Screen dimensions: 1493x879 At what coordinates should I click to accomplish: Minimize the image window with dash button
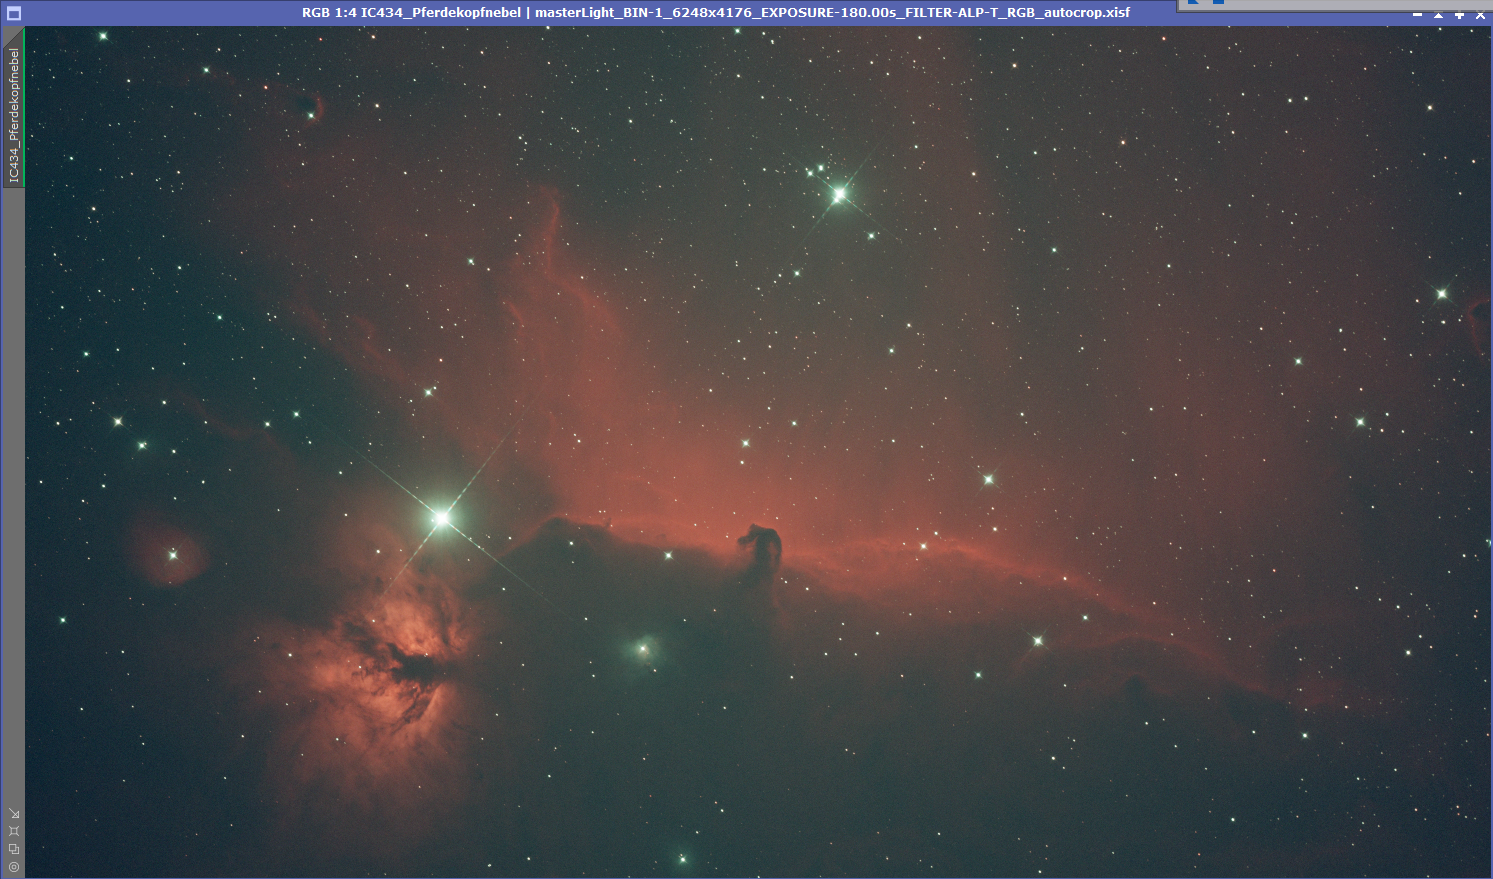[x=1417, y=15]
